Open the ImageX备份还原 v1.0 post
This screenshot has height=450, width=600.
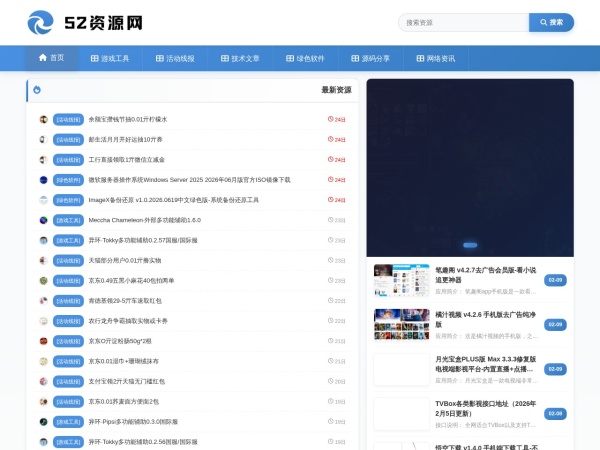point(174,200)
